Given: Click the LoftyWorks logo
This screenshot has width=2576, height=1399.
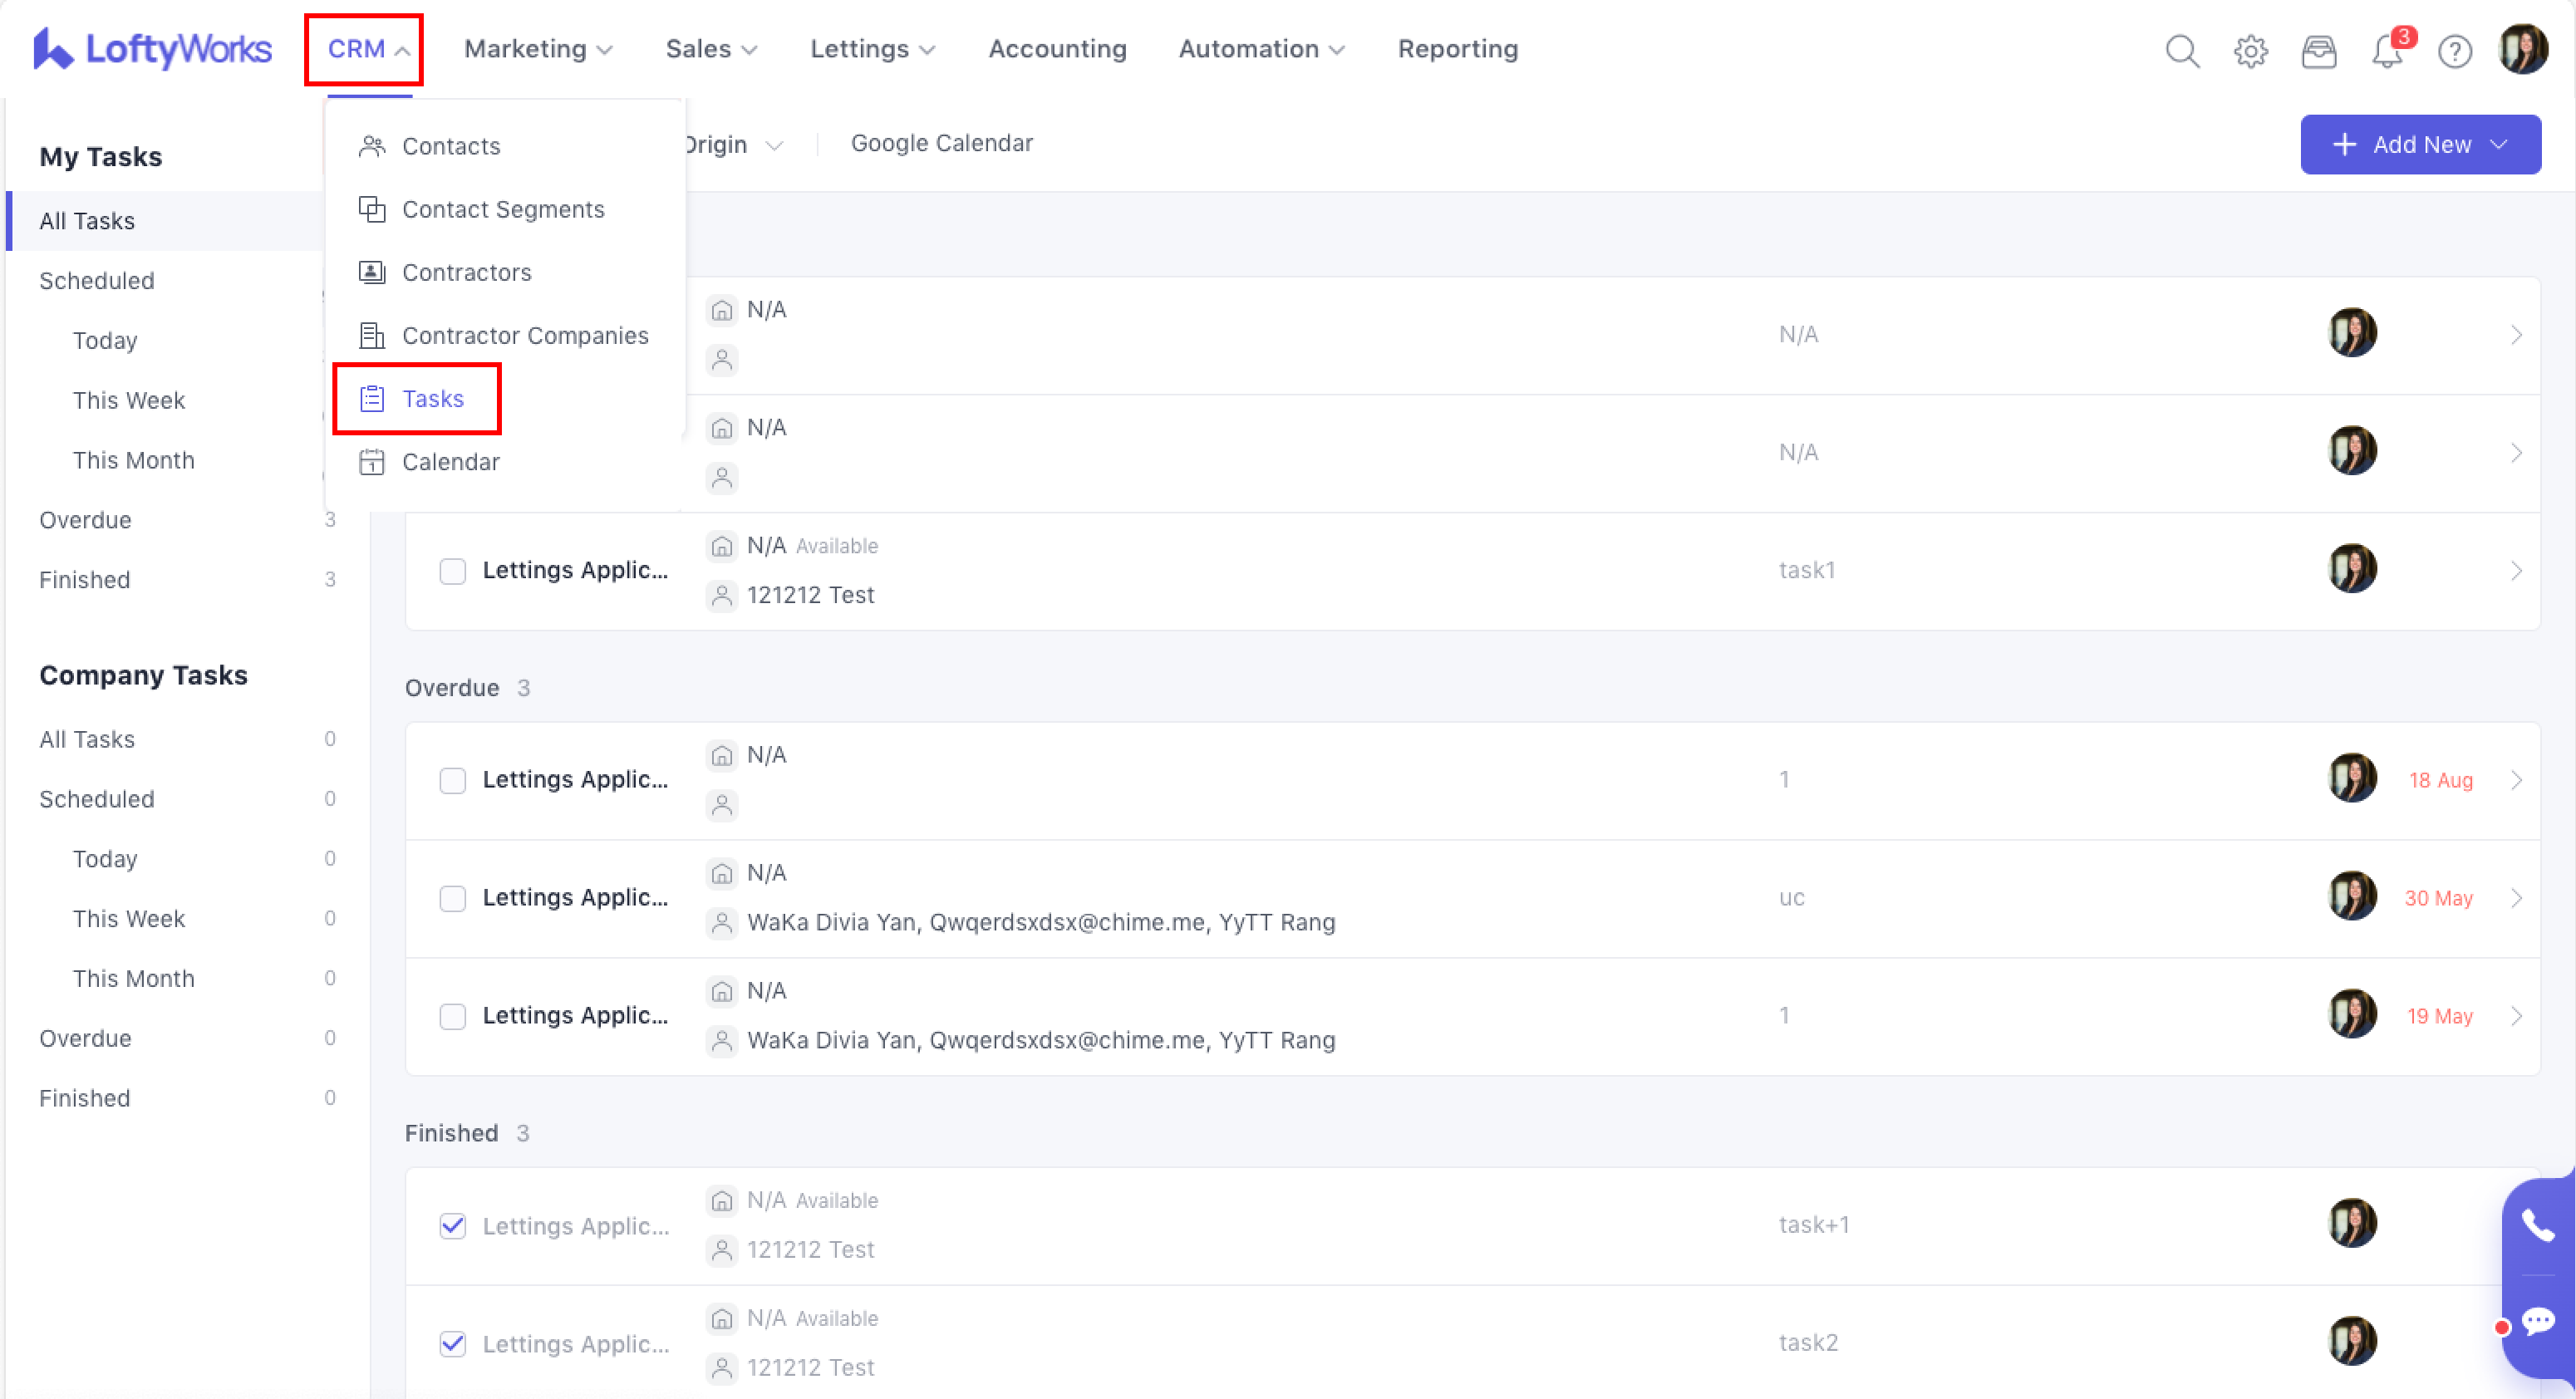Looking at the screenshot, I should [152, 49].
